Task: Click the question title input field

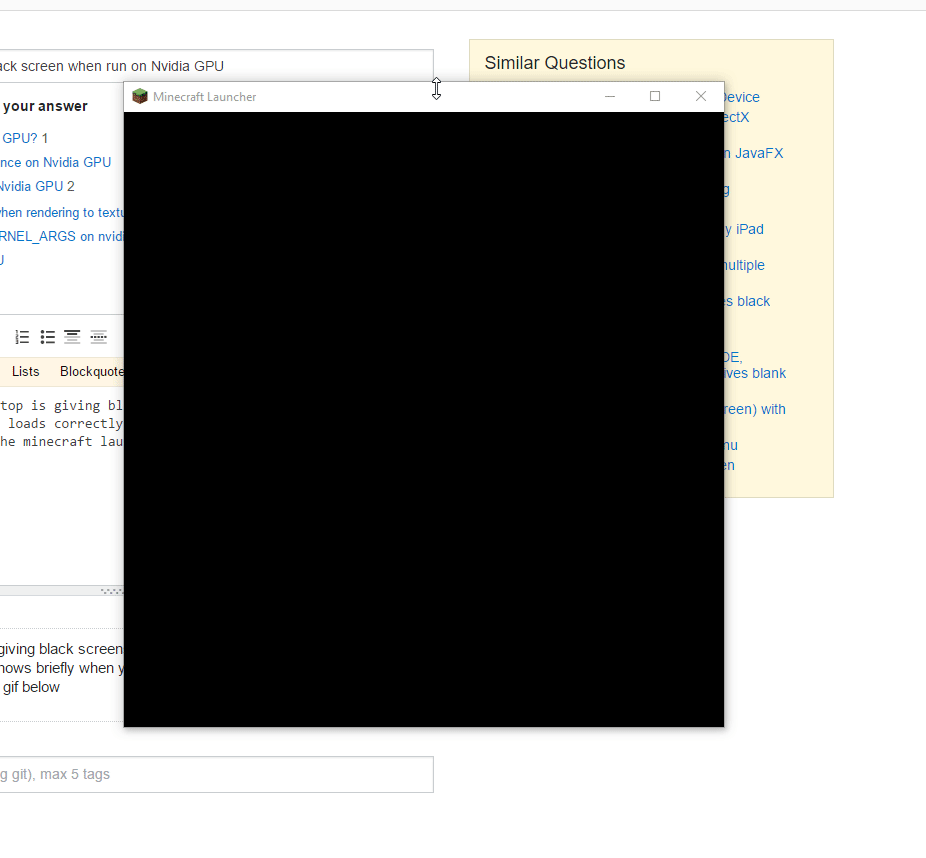Action: pos(217,66)
